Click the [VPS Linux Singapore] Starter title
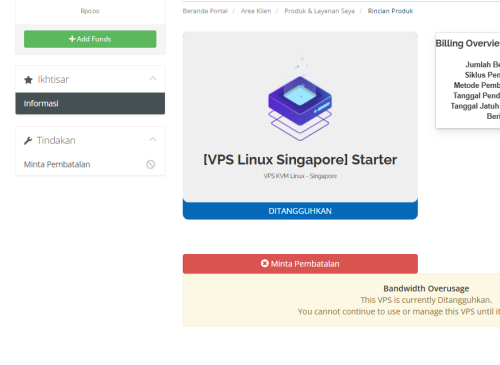This screenshot has height=365, width=500. click(x=300, y=160)
